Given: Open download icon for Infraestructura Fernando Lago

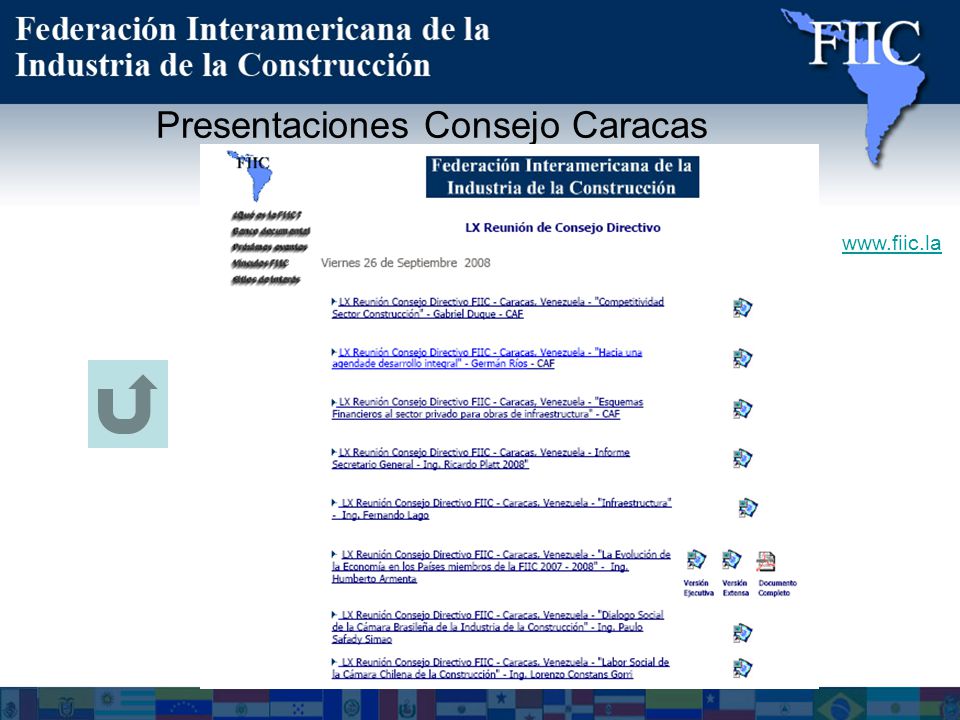Looking at the screenshot, I should pos(748,508).
